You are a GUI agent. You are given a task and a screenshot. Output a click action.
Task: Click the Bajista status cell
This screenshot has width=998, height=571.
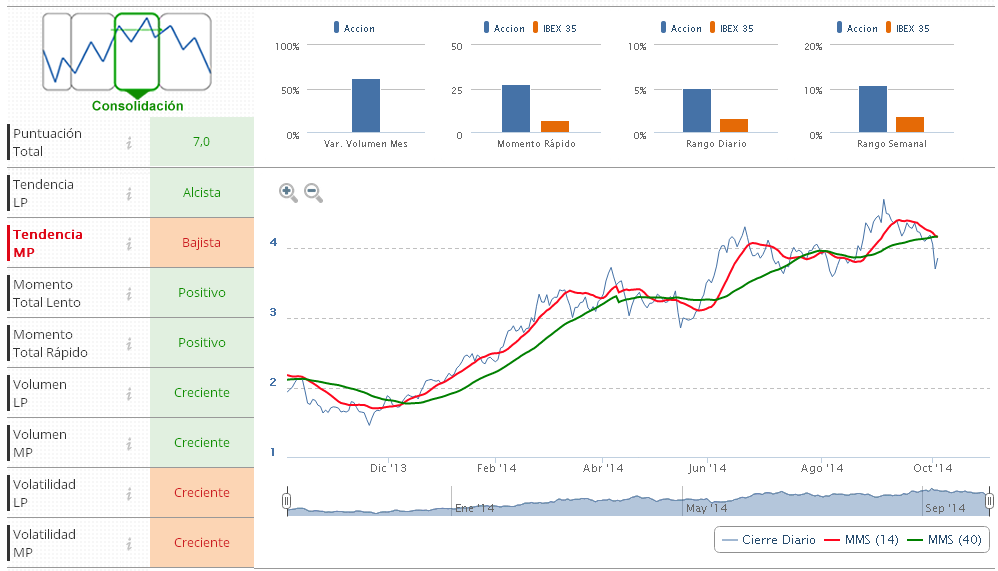(x=202, y=243)
